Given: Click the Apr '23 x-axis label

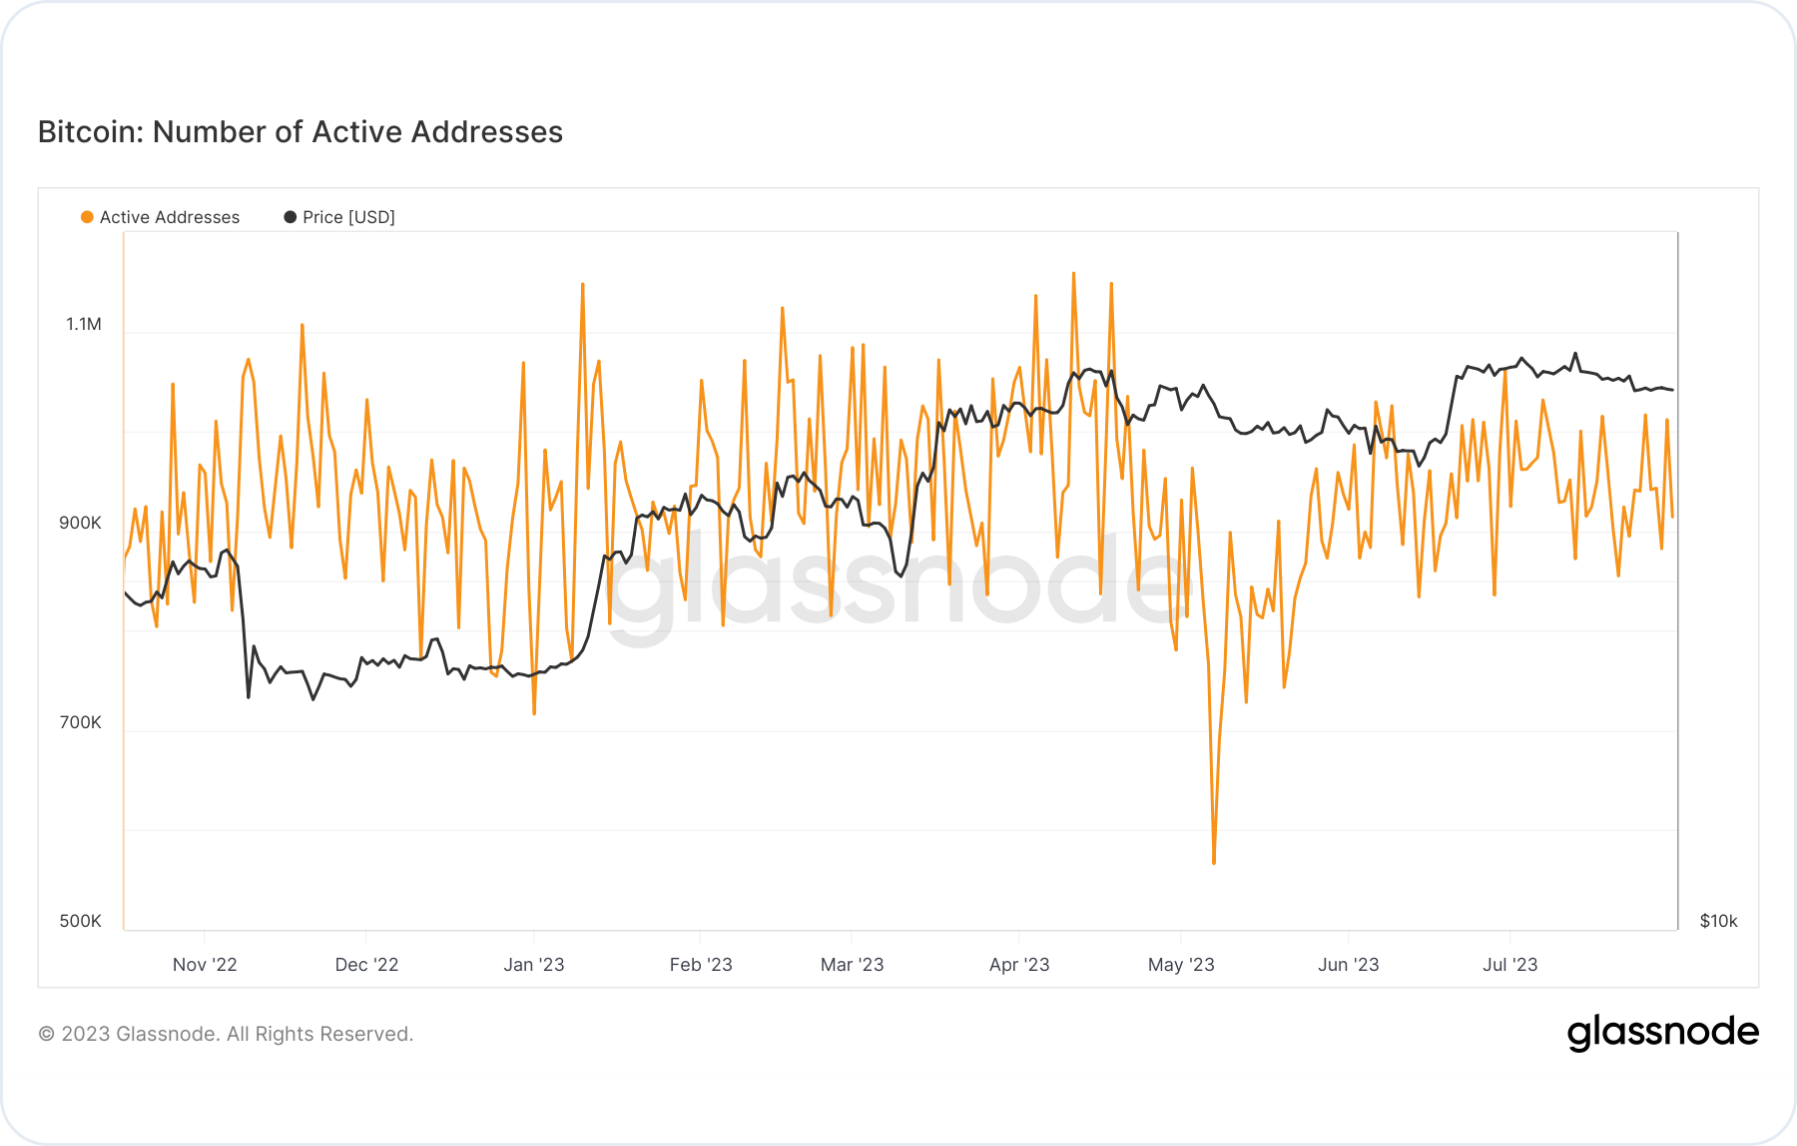Looking at the screenshot, I should tap(1019, 964).
